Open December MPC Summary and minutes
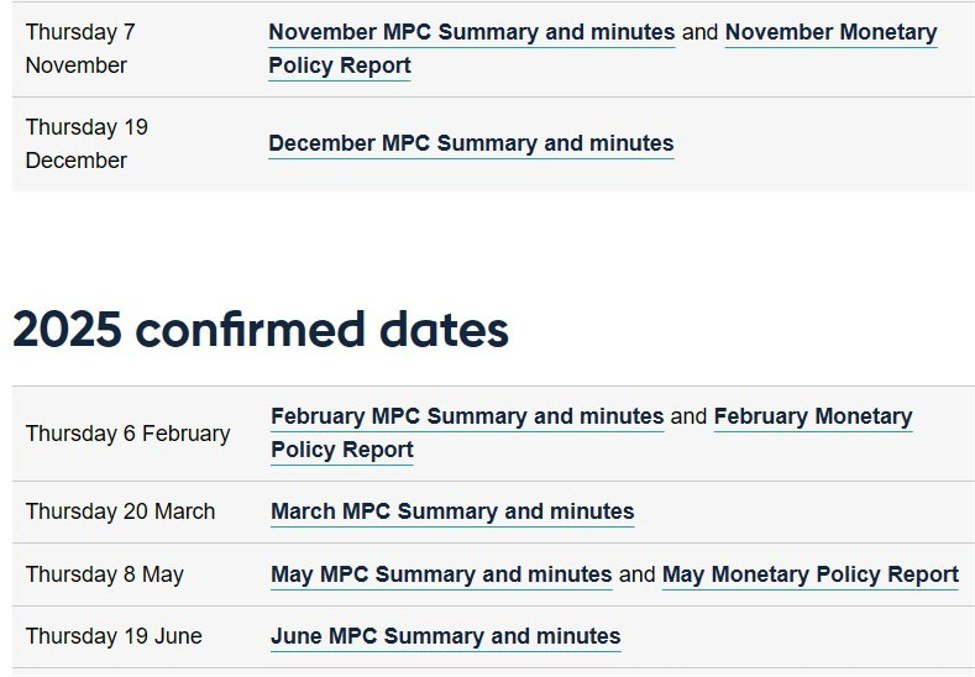The width and height of the screenshot is (975, 677). coord(471,143)
